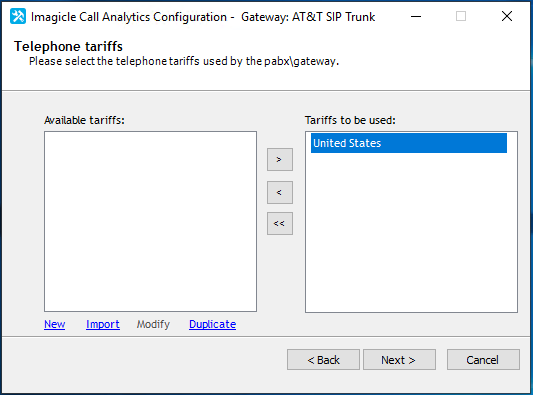Proceed with the Next button
Viewport: 533px width, 395px height.
tap(399, 360)
